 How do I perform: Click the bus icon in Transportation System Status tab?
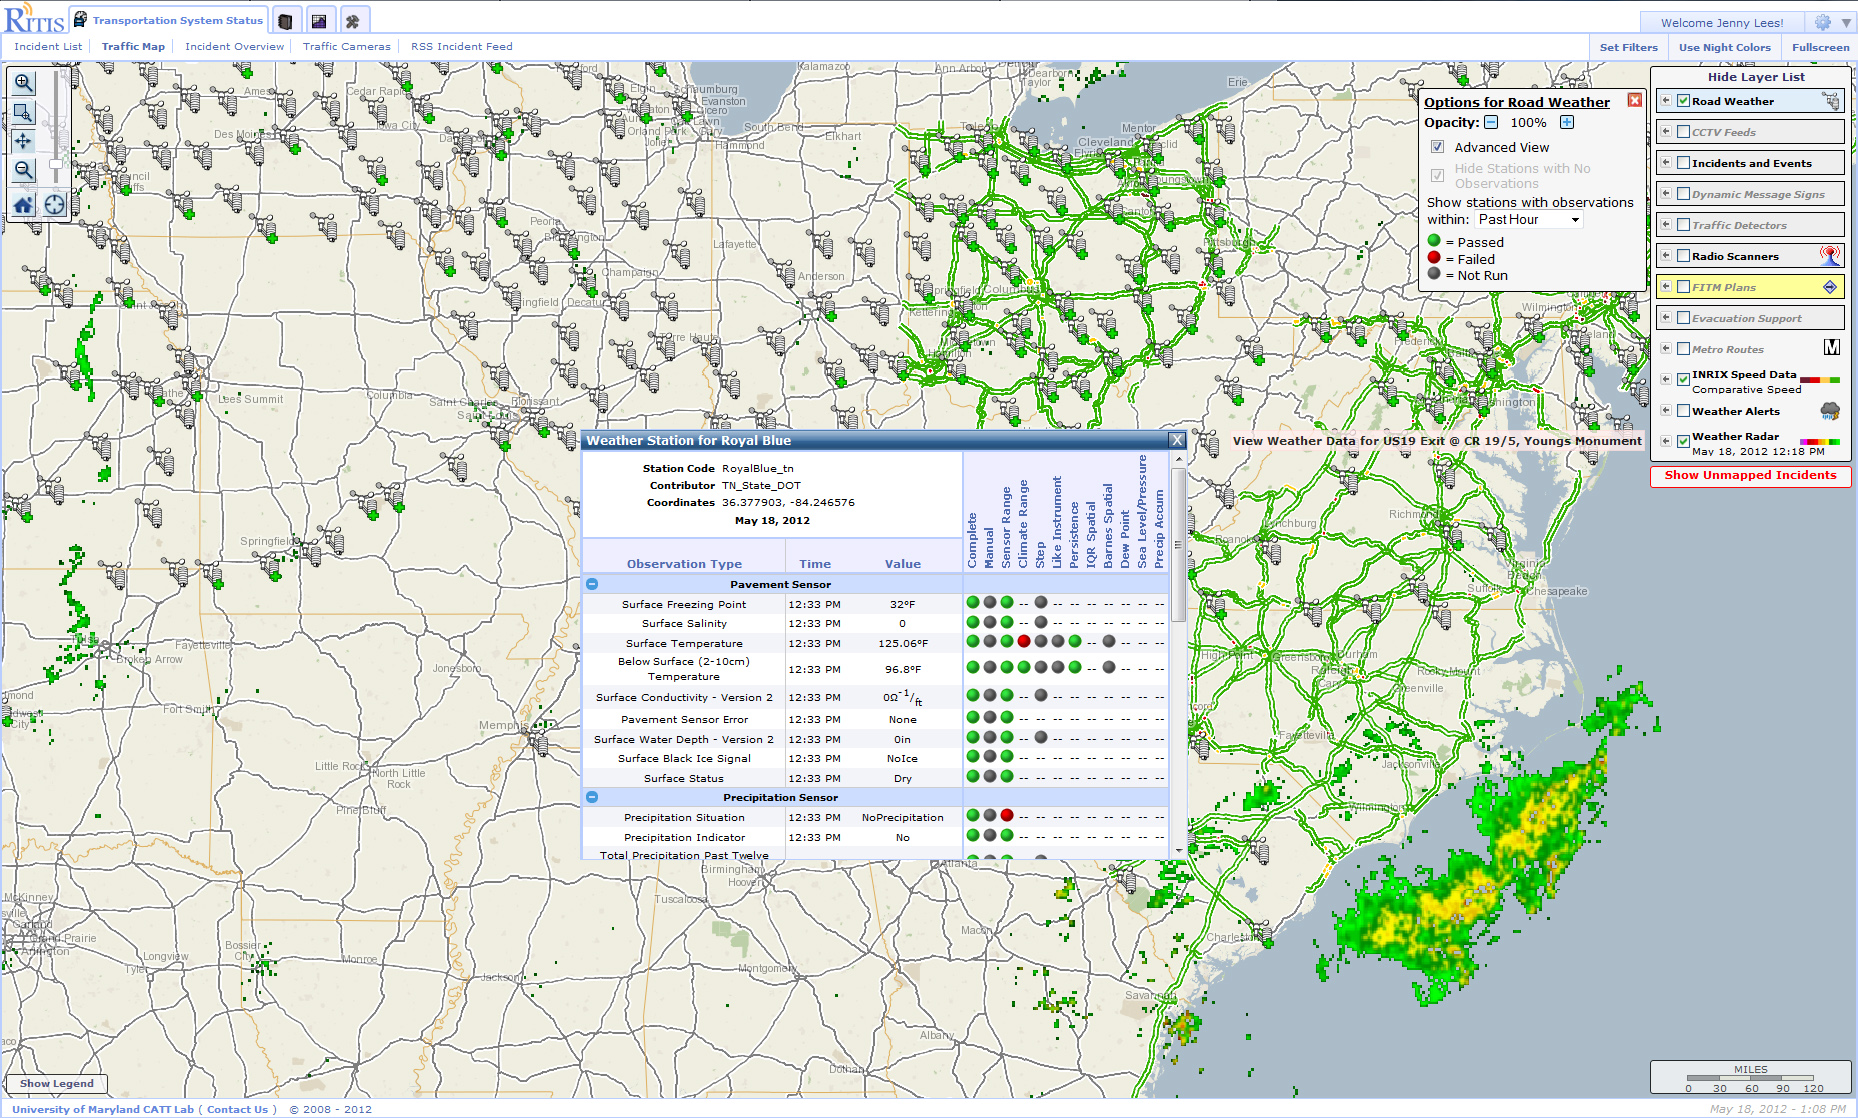(x=80, y=20)
